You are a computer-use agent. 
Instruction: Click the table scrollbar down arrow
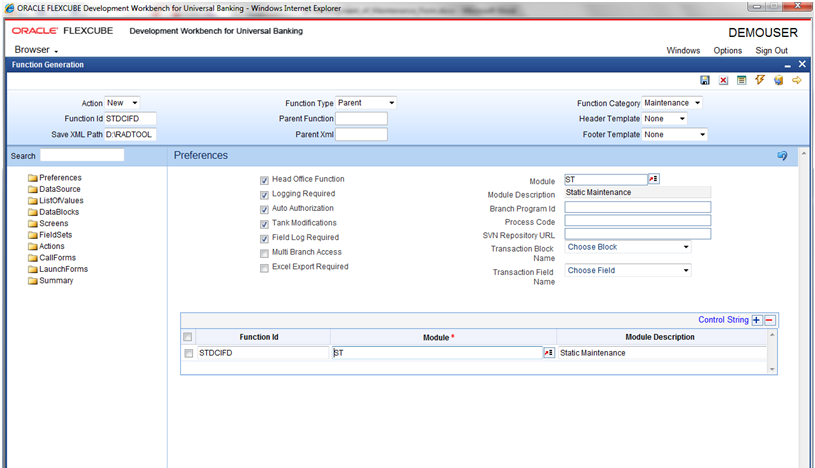[772, 369]
